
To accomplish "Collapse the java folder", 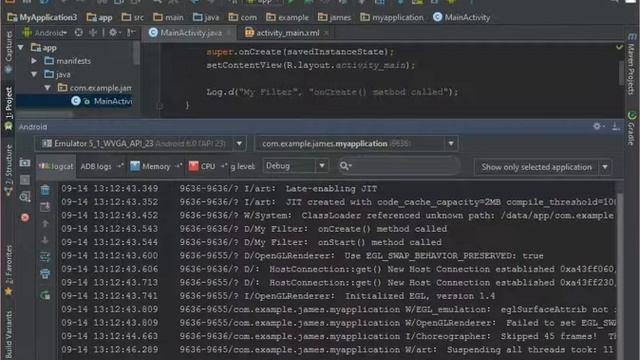I will point(34,74).
